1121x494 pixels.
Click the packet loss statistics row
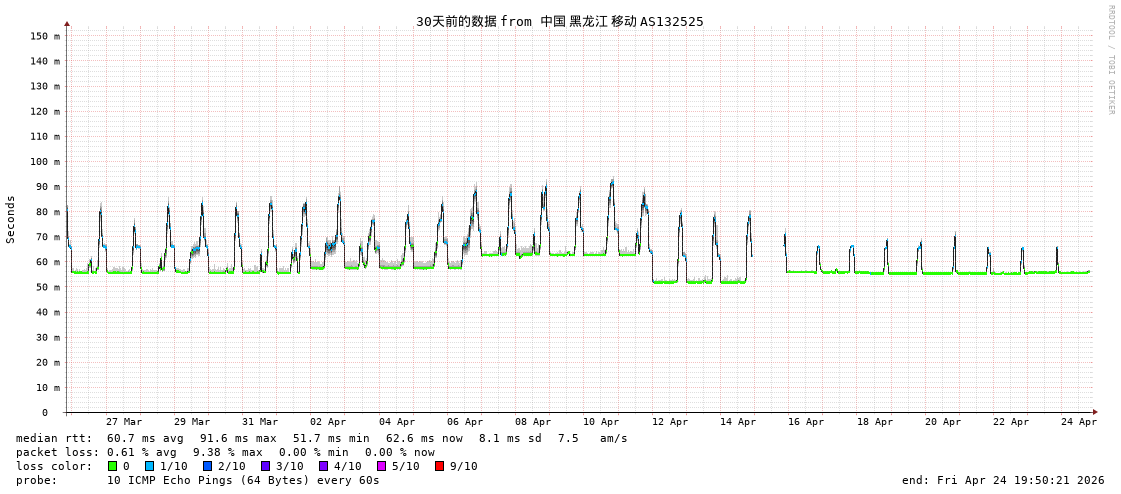click(225, 452)
